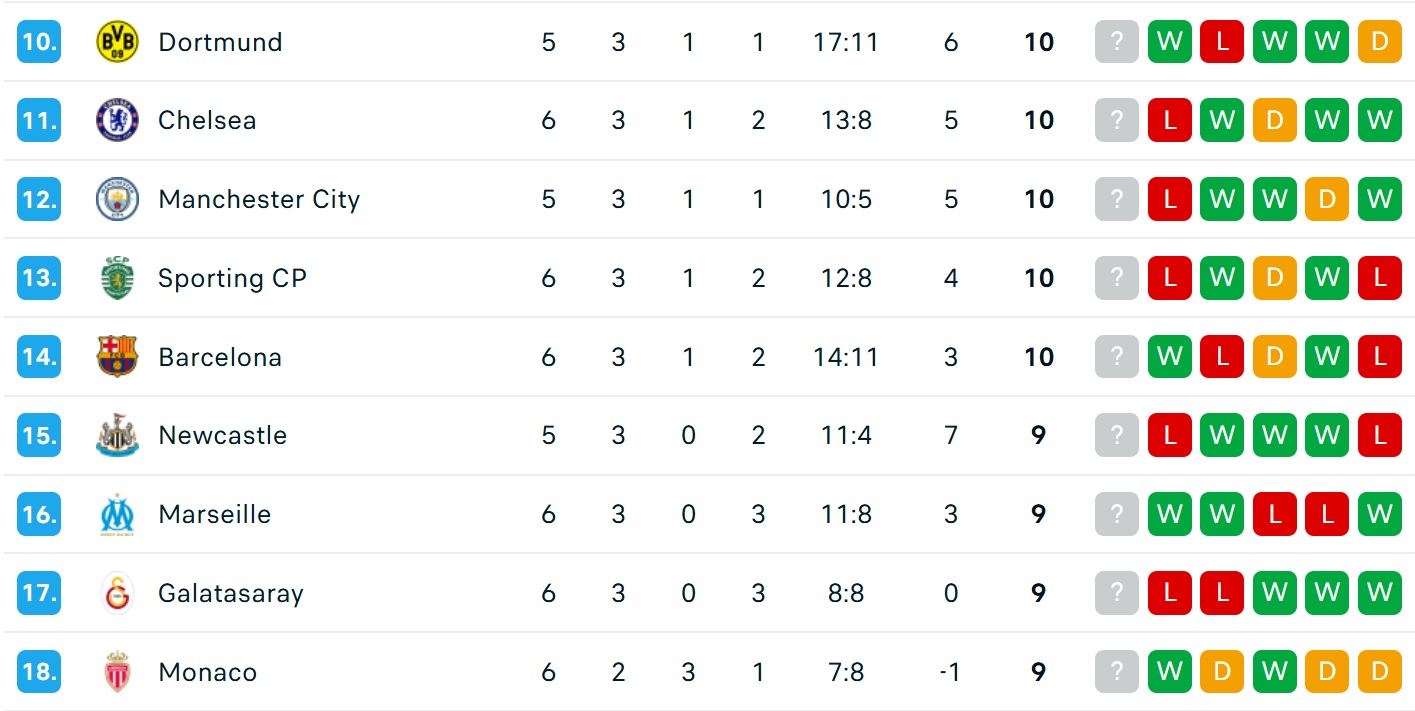Click the rank 18 position badge
Image resolution: width=1415 pixels, height=711 pixels.
(x=39, y=672)
